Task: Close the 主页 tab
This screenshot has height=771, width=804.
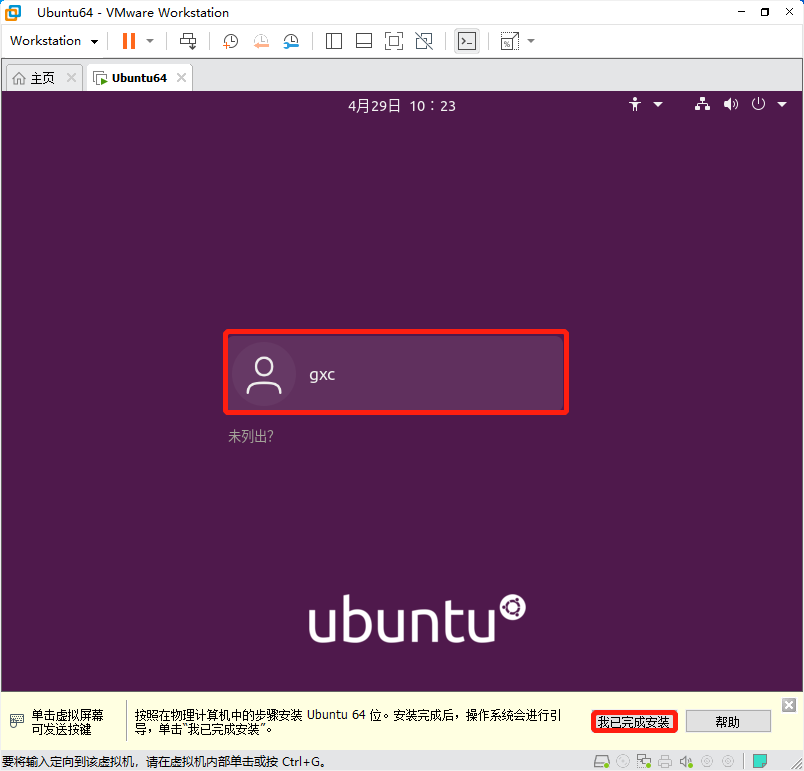Action: pos(71,78)
